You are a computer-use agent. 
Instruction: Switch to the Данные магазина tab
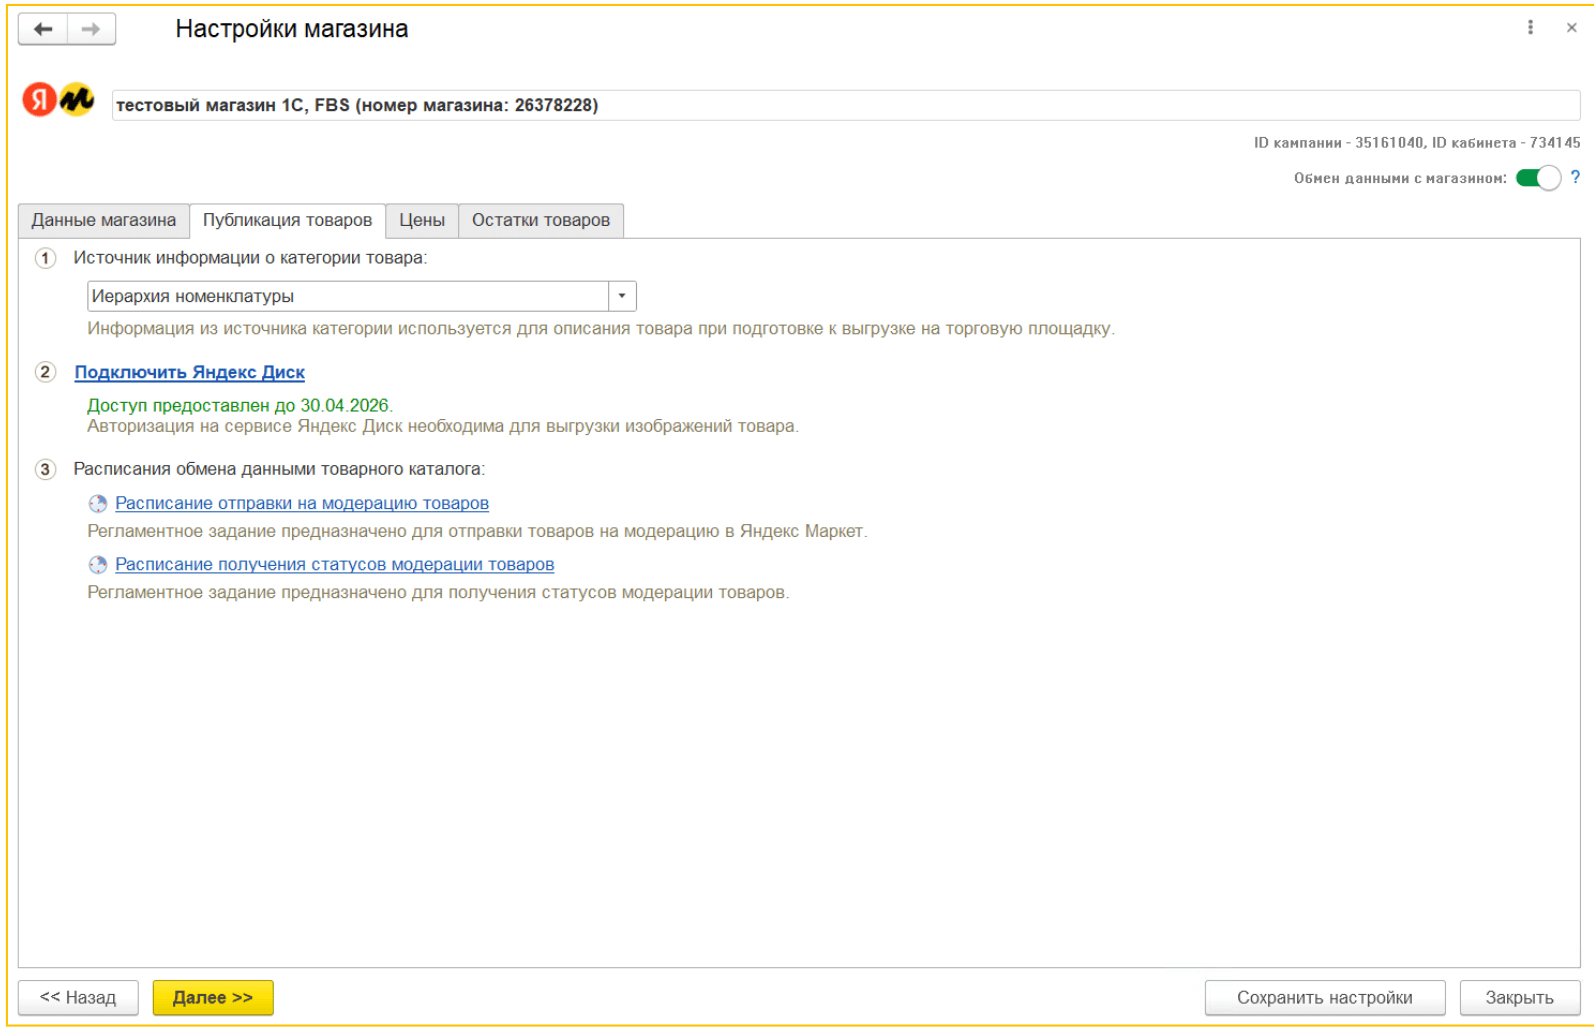pyautogui.click(x=104, y=220)
